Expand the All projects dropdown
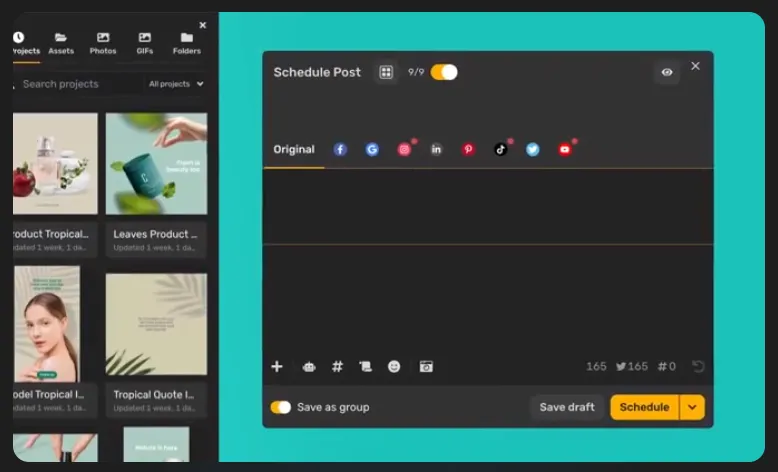Image resolution: width=778 pixels, height=472 pixels. (x=176, y=84)
